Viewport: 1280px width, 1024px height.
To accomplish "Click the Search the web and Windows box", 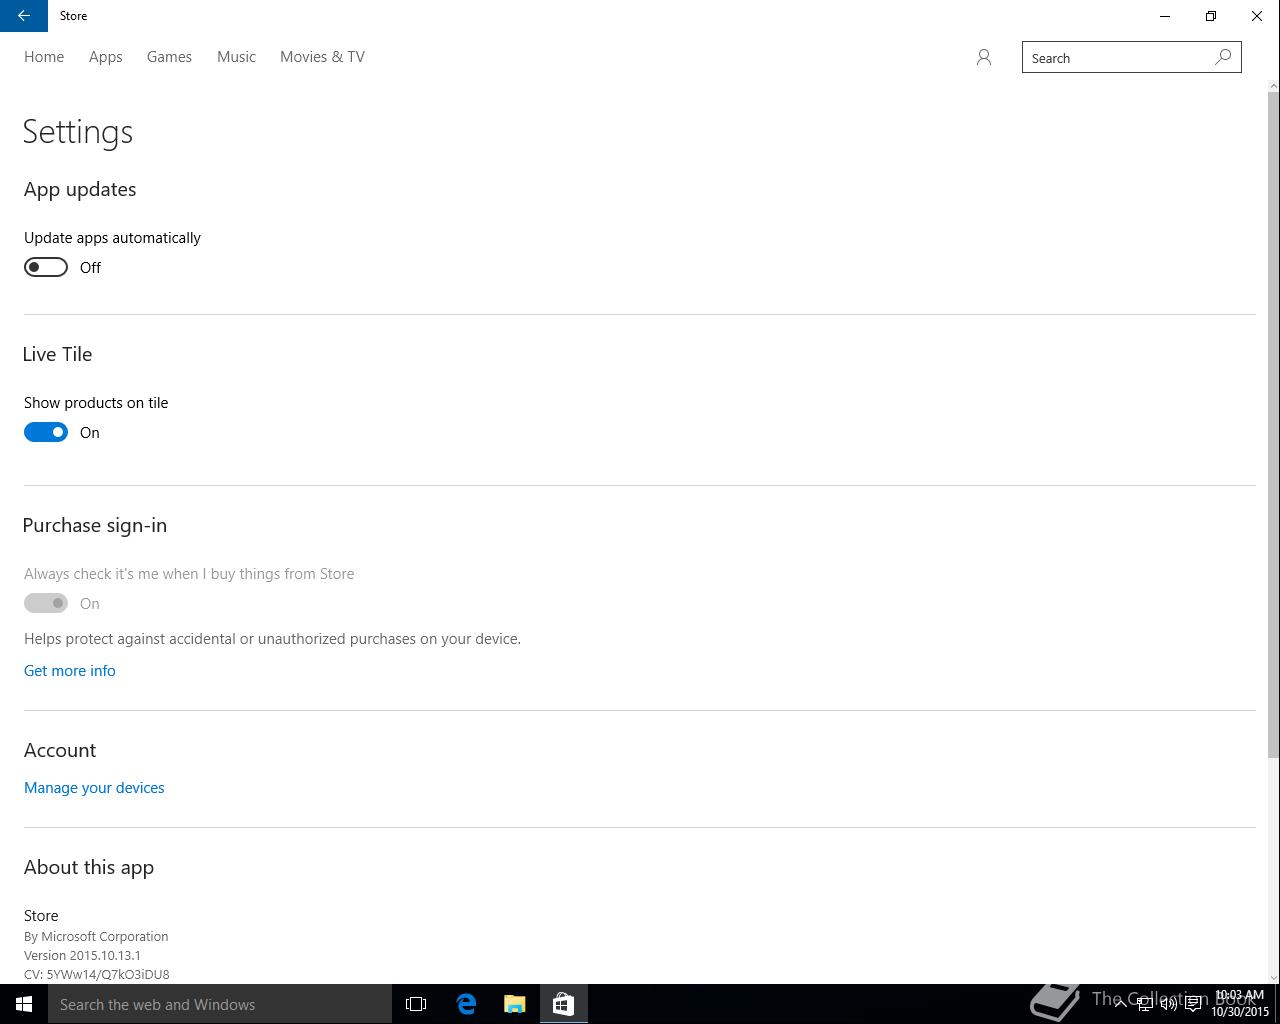I will [x=220, y=1004].
